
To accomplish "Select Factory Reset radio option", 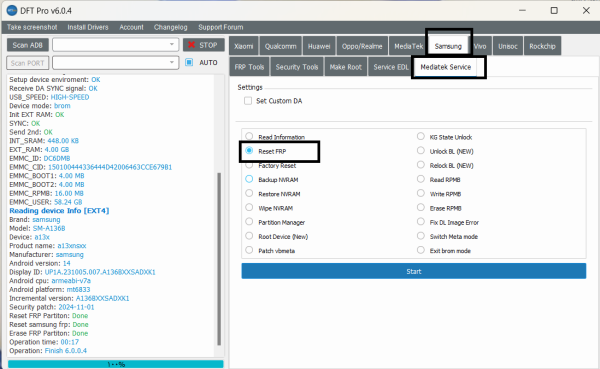I will click(249, 165).
